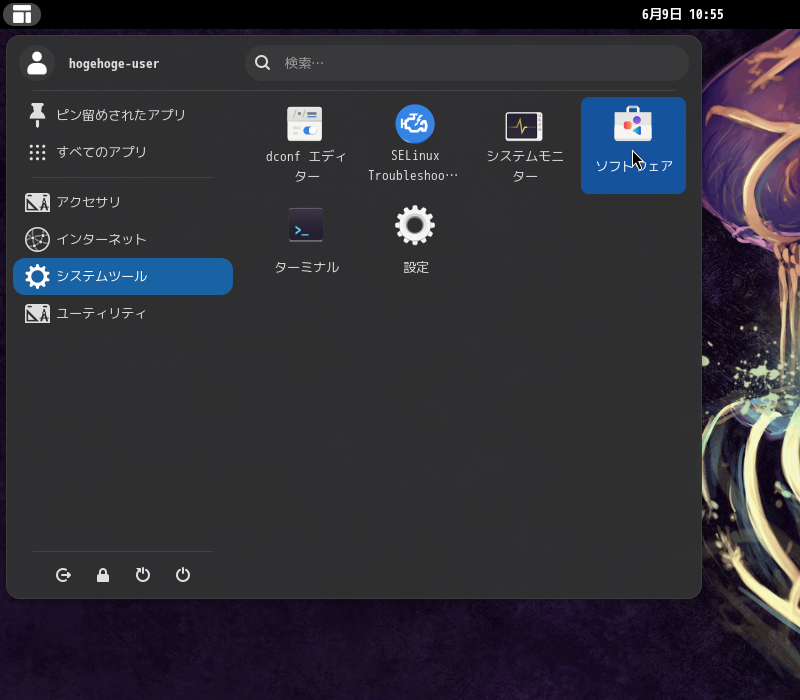
Task: Select the インターネット category
Action: click(123, 239)
